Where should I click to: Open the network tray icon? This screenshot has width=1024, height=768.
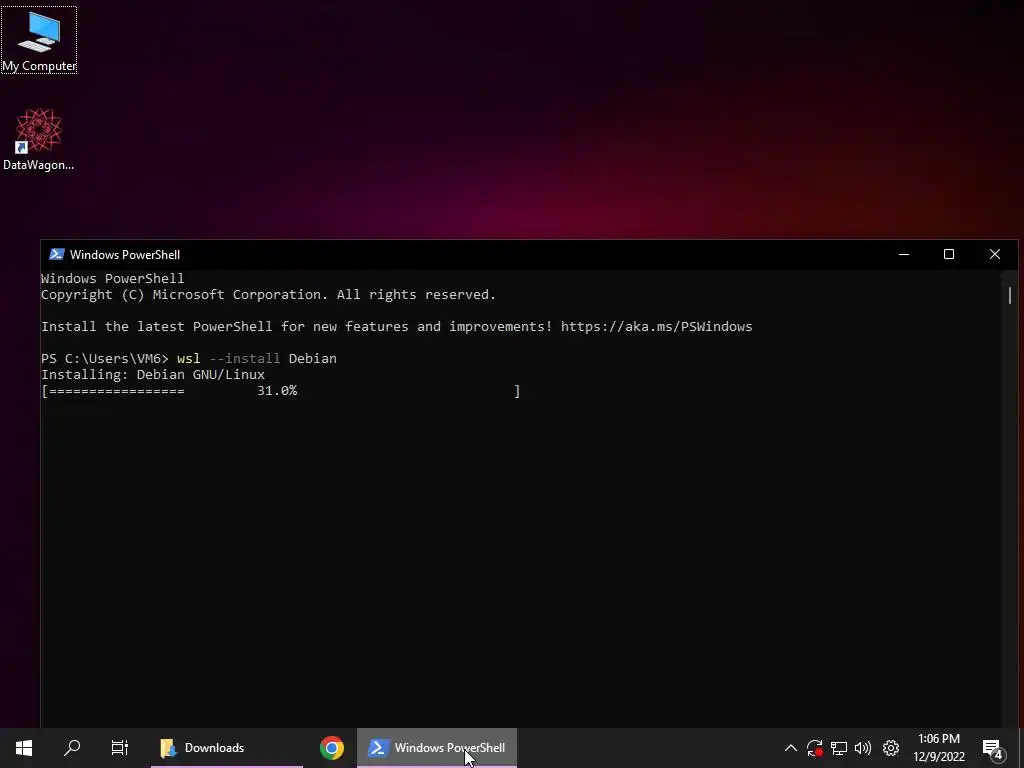point(839,748)
